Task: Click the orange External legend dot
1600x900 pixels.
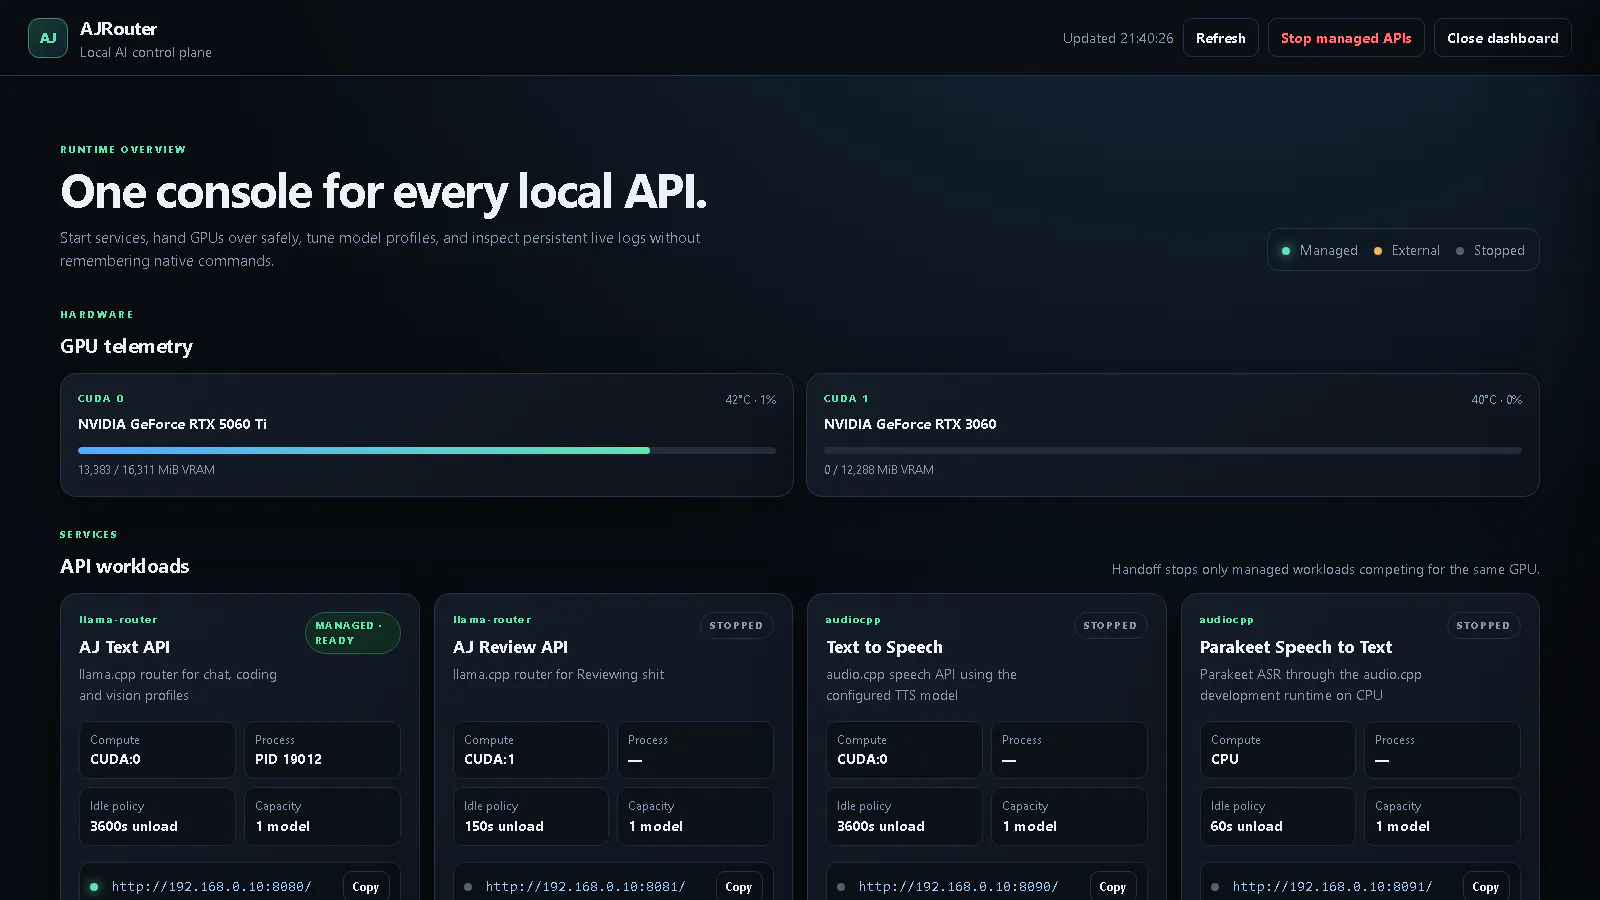Action: click(1378, 251)
